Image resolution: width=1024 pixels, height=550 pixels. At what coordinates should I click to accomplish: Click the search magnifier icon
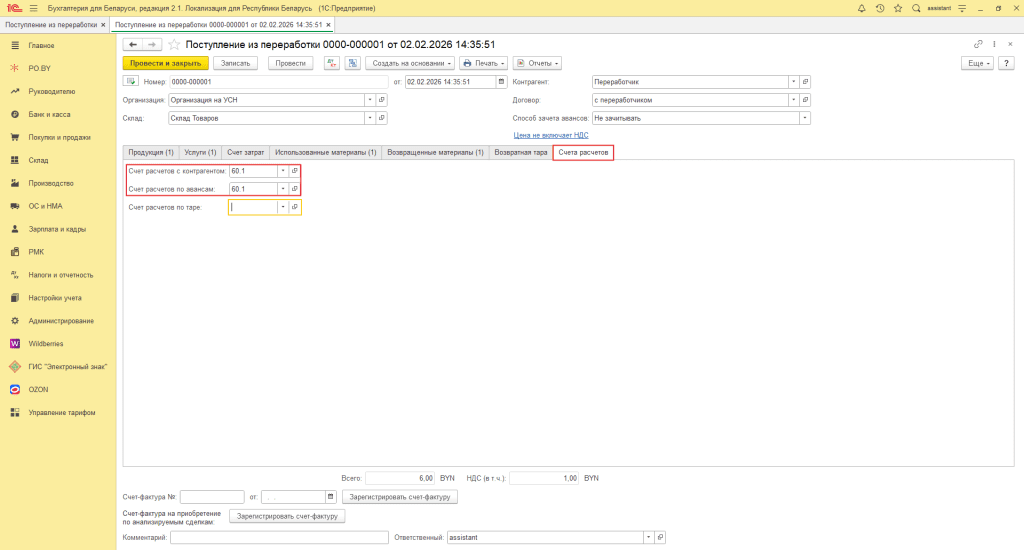(x=916, y=8)
